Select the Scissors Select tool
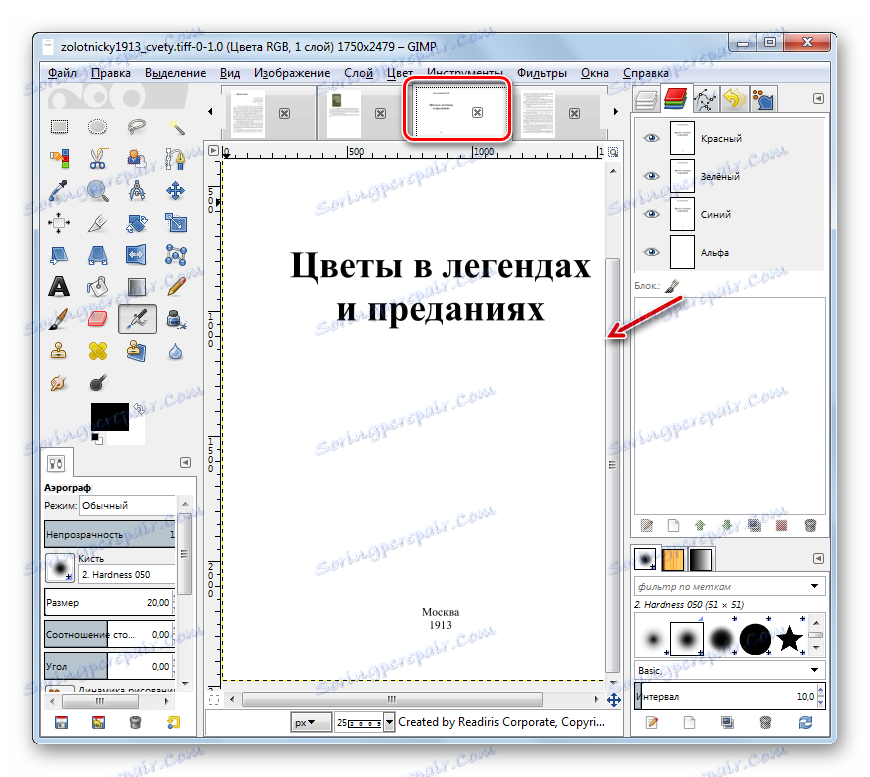 98,159
